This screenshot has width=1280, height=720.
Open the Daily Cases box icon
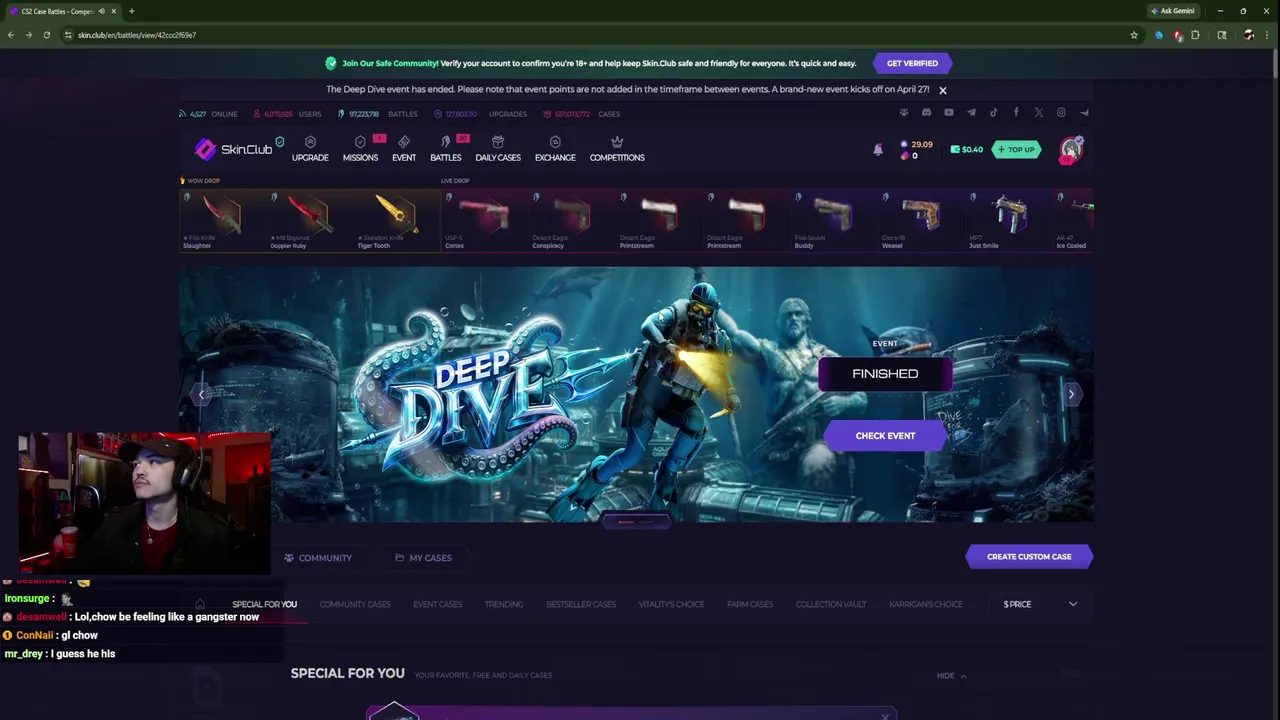pos(498,142)
